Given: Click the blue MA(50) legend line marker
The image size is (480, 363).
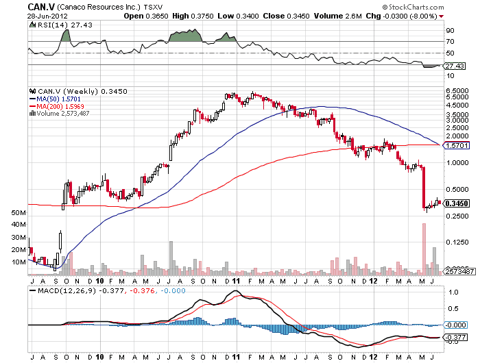Looking at the screenshot, I should point(32,99).
